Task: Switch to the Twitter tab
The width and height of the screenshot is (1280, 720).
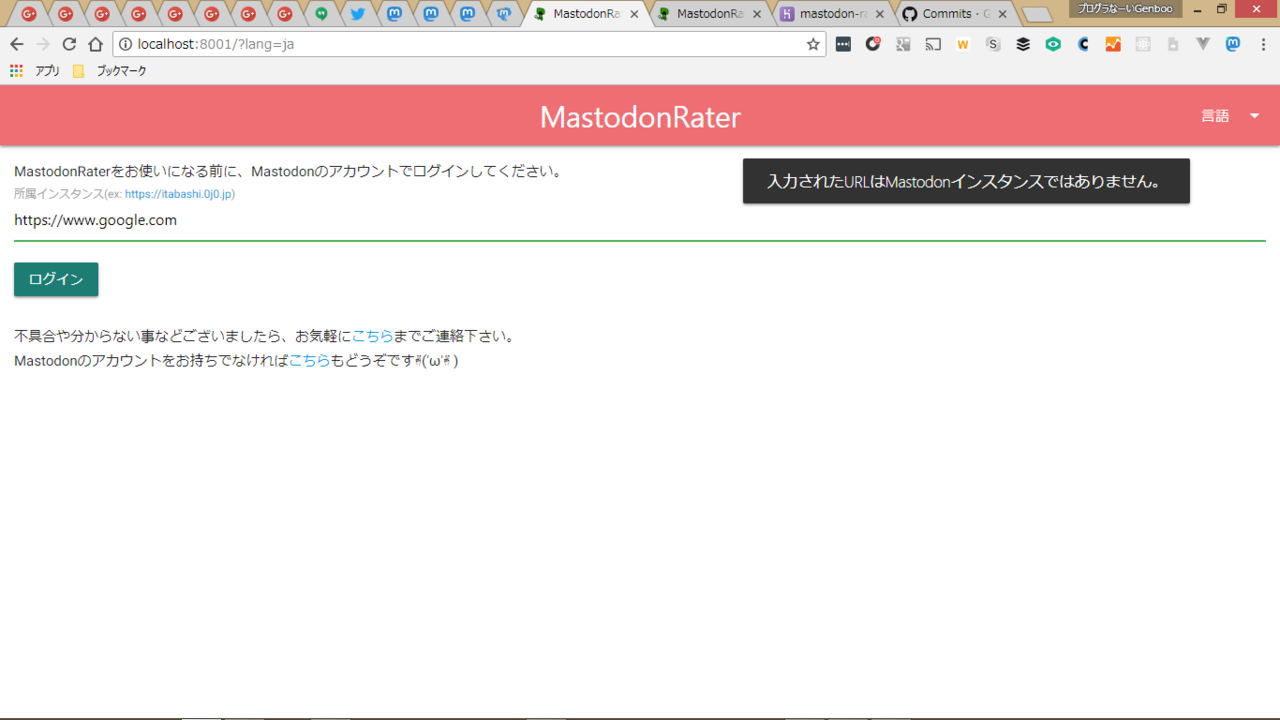Action: (x=357, y=14)
